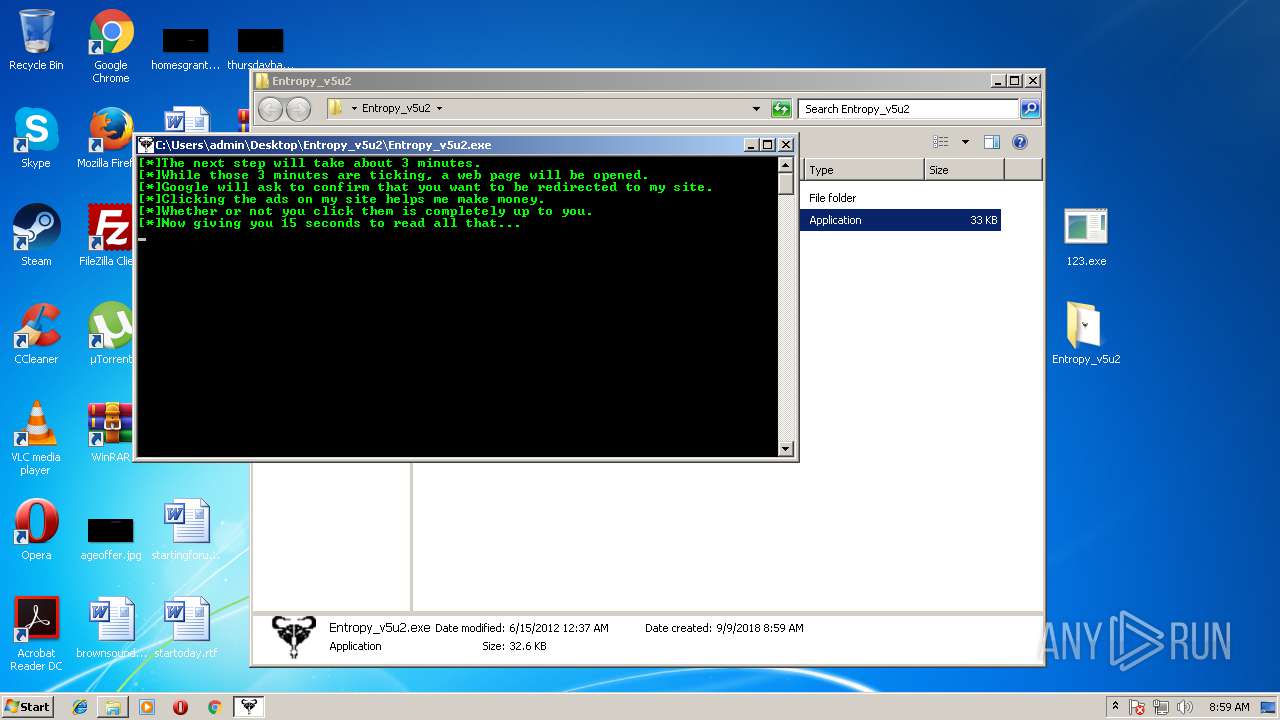This screenshot has height=720, width=1280.
Task: Click the Opera icon in the taskbar
Action: pyautogui.click(x=180, y=707)
